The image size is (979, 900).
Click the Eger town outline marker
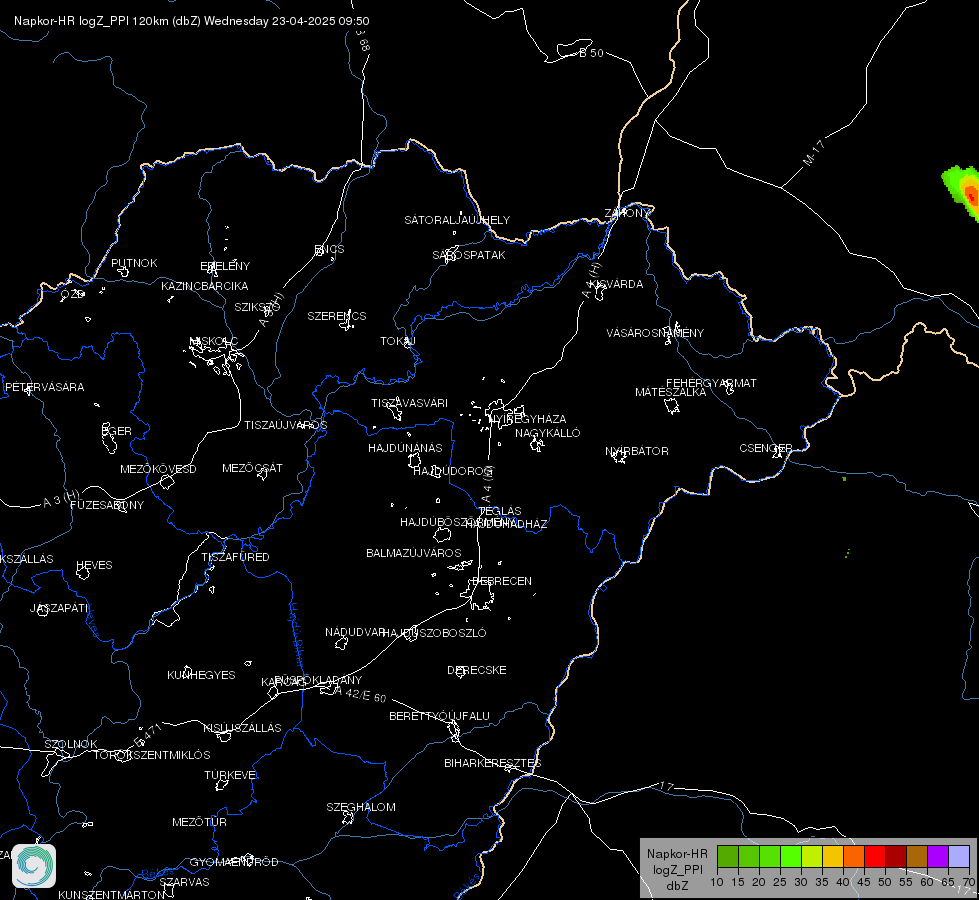[x=109, y=439]
